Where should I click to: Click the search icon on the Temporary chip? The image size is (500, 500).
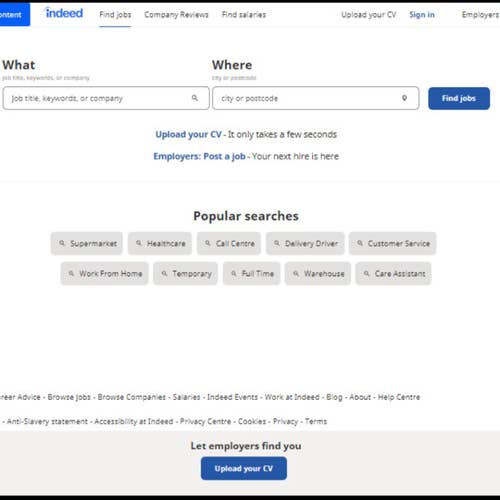click(164, 273)
